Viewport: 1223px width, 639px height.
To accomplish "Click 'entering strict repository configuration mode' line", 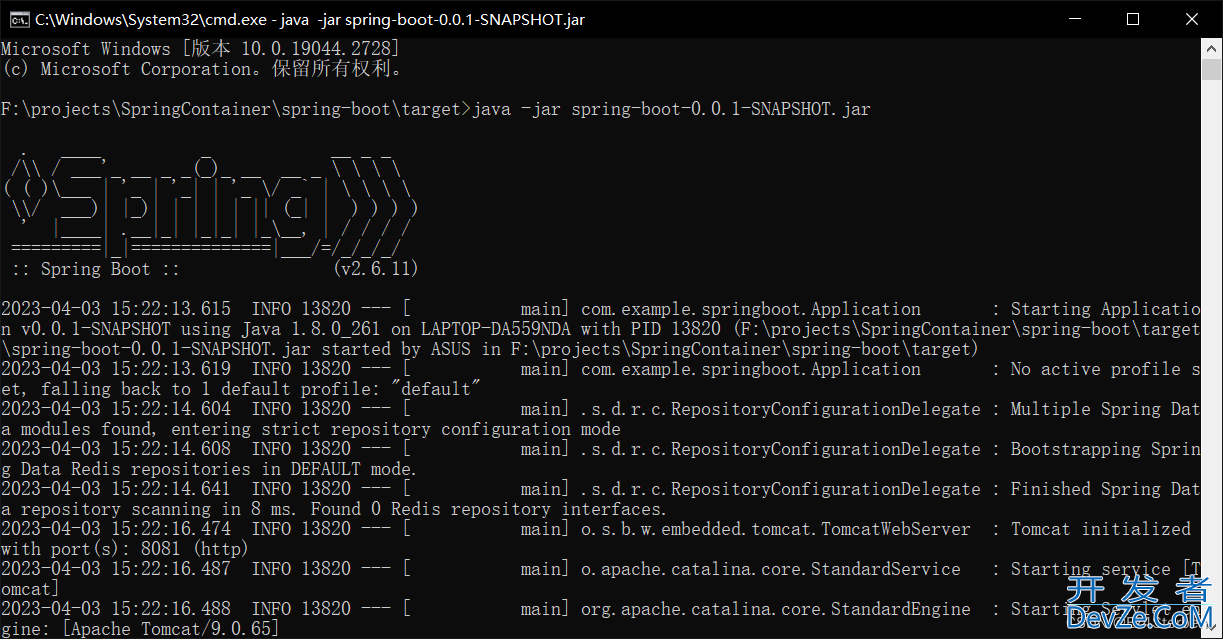I will coord(310,429).
